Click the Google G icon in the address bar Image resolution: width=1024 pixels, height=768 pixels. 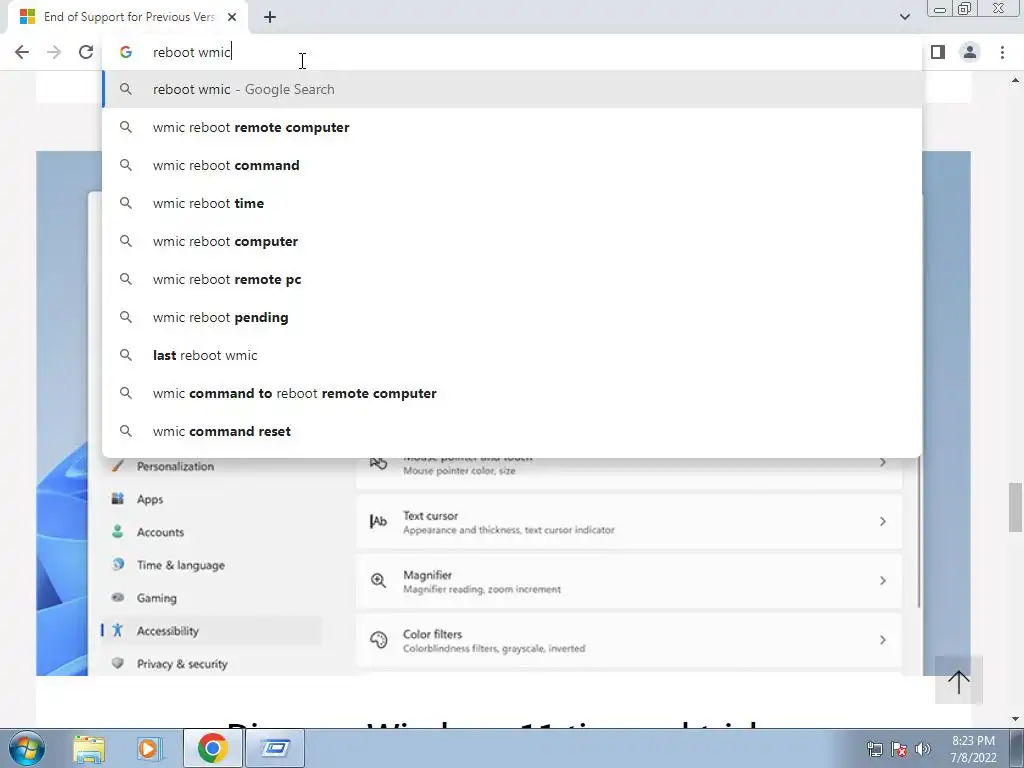[126, 52]
